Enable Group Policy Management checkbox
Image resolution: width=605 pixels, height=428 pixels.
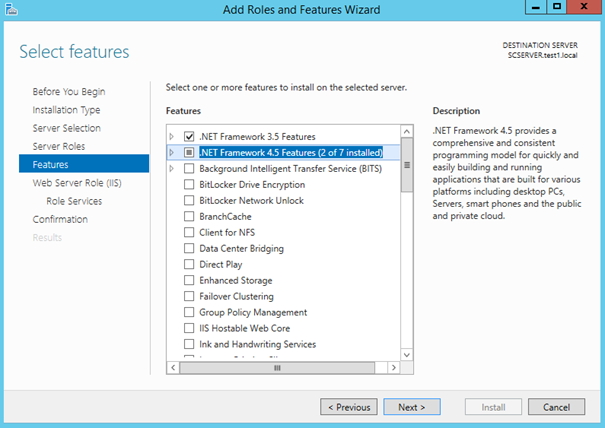pyautogui.click(x=189, y=312)
